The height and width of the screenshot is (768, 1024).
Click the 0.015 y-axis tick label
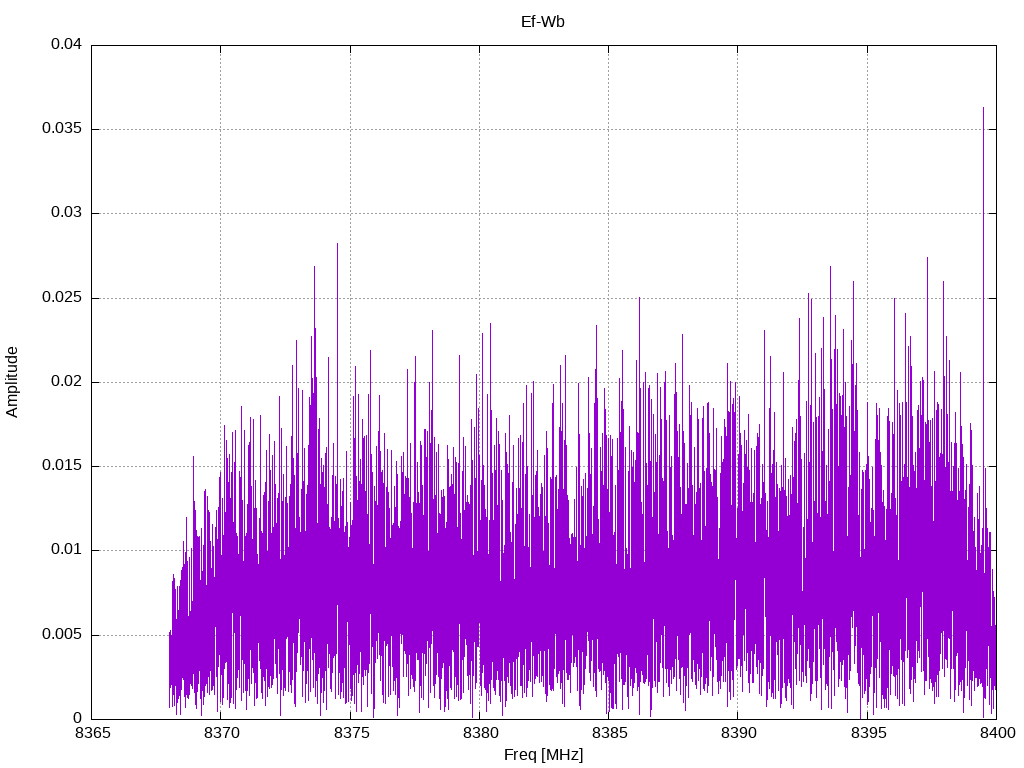click(x=63, y=466)
